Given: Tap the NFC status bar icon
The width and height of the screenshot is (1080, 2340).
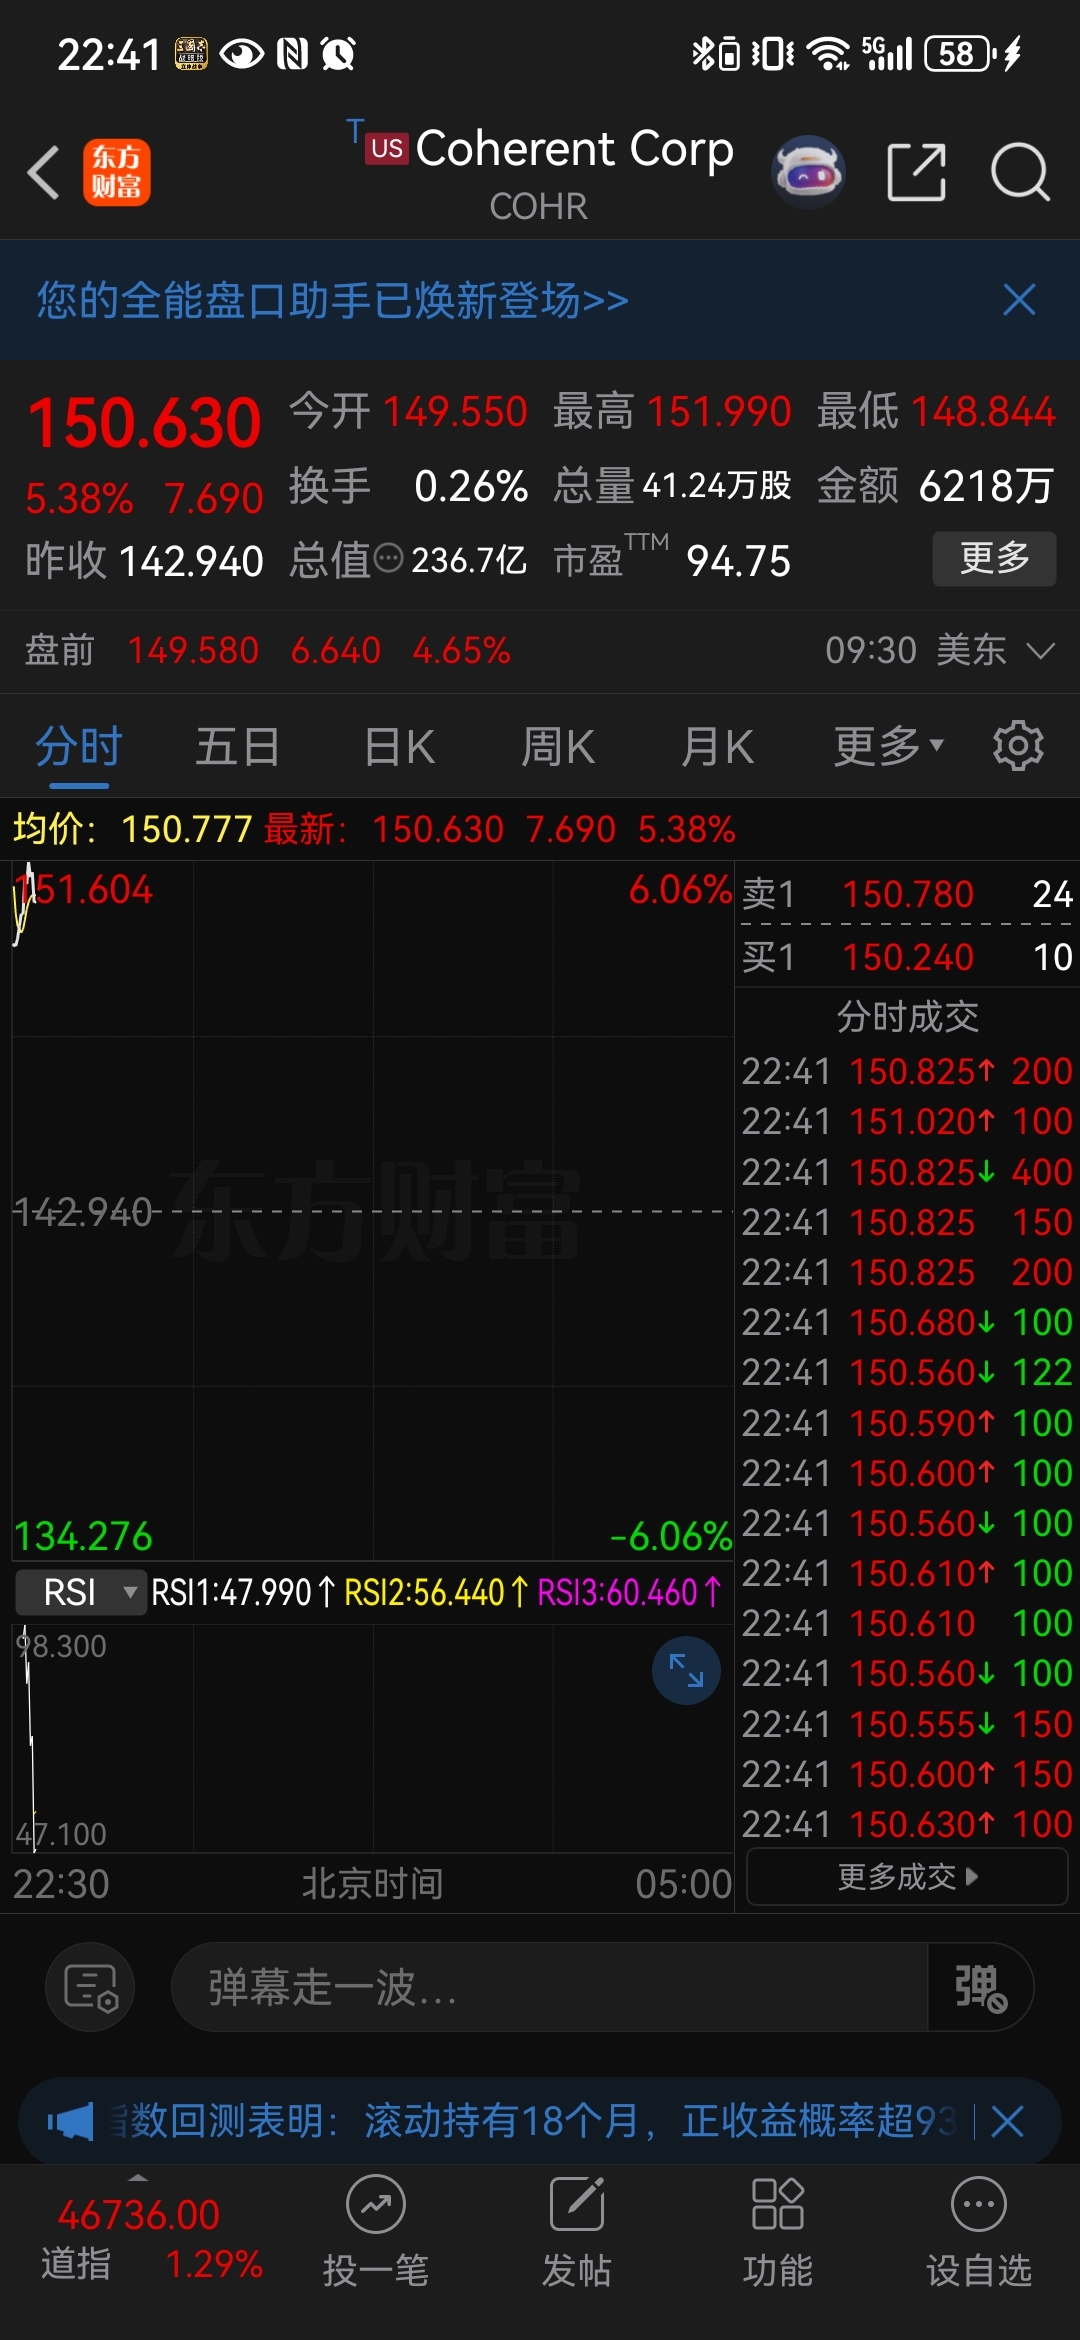Looking at the screenshot, I should point(292,53).
